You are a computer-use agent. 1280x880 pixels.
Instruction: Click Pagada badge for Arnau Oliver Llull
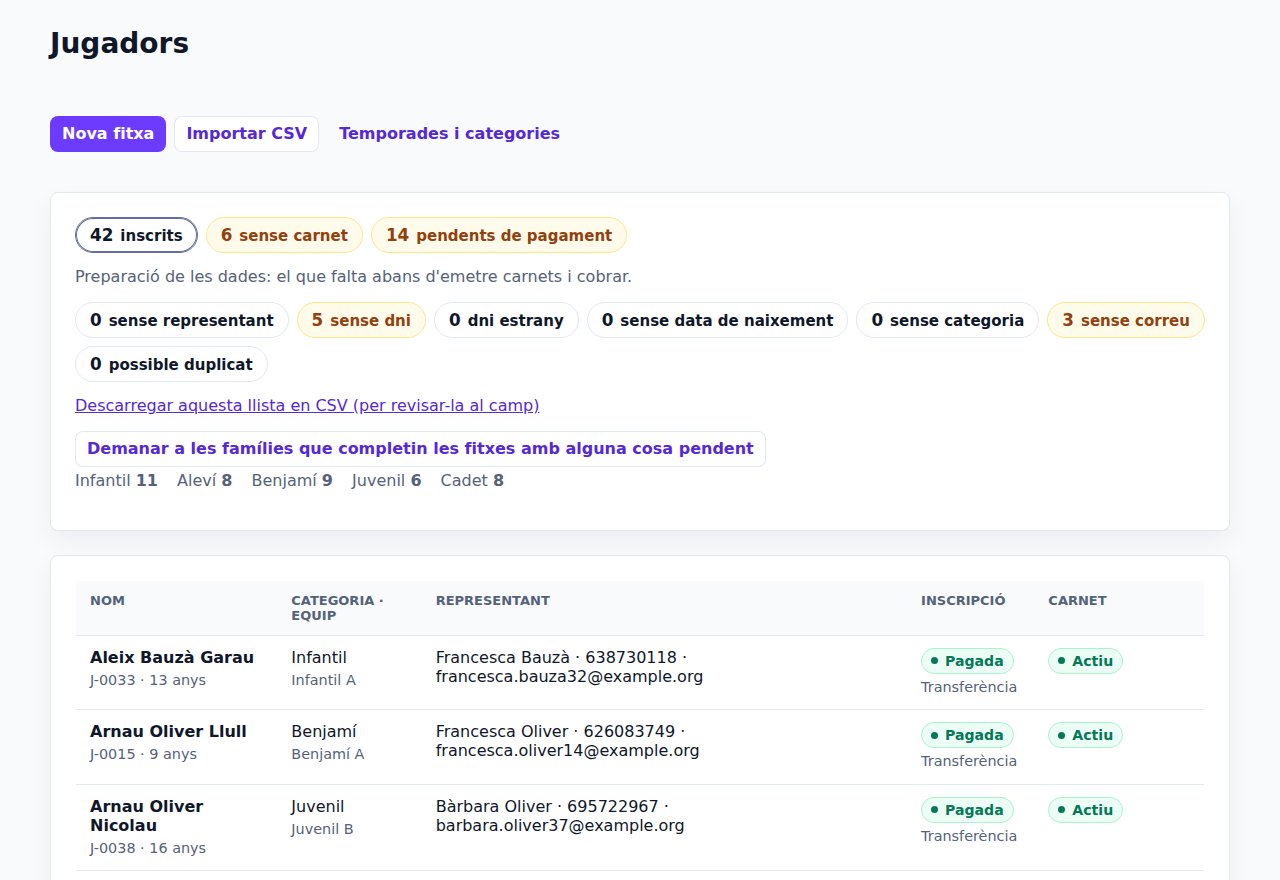[x=967, y=735]
